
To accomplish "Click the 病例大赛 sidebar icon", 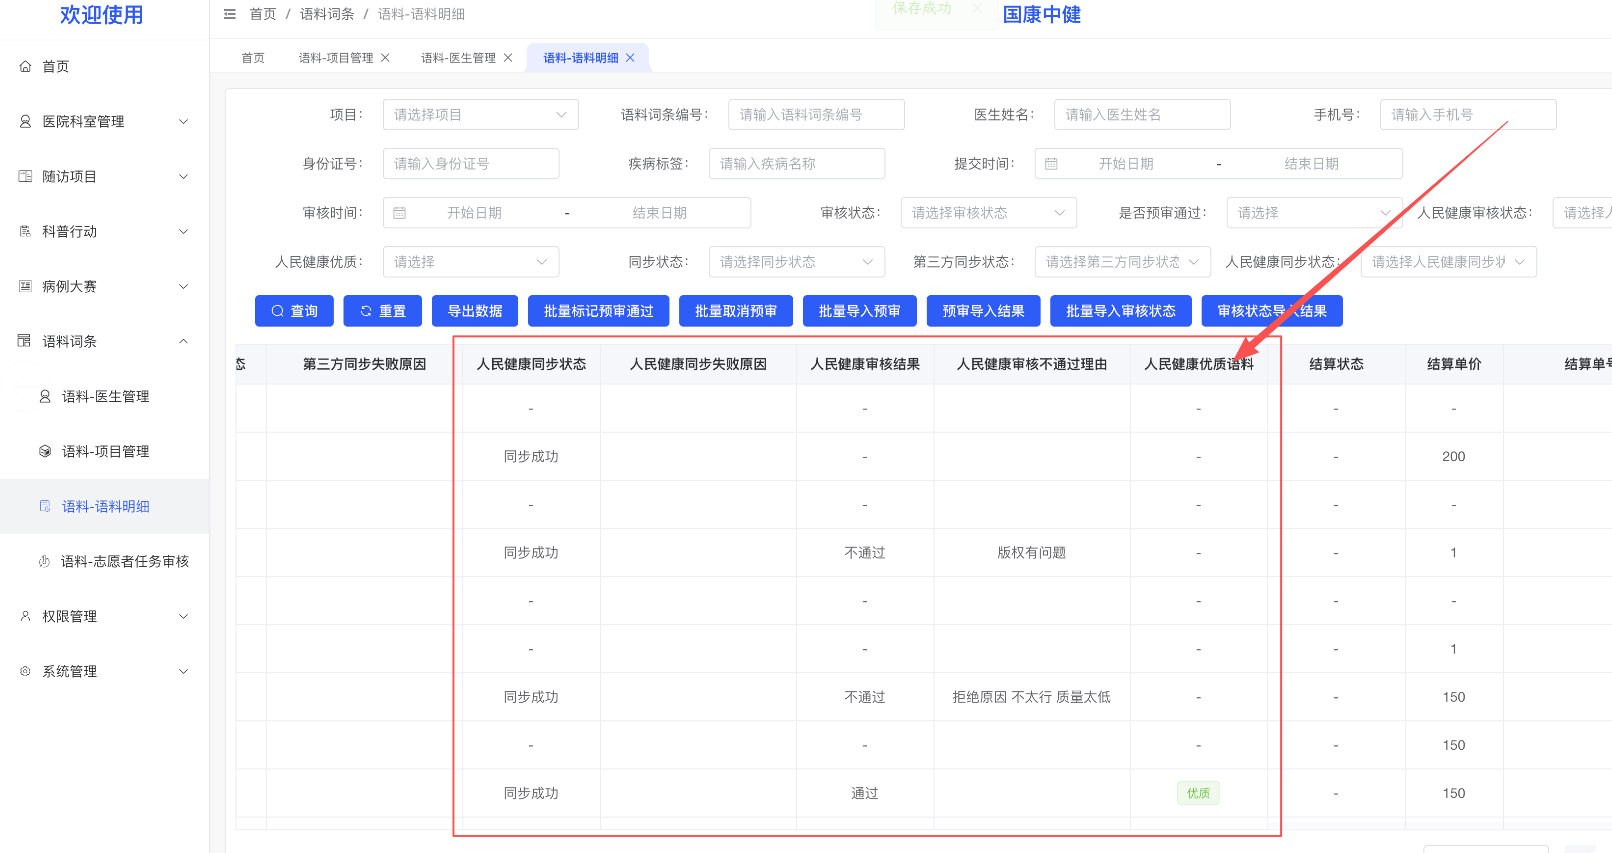I will click(x=25, y=286).
